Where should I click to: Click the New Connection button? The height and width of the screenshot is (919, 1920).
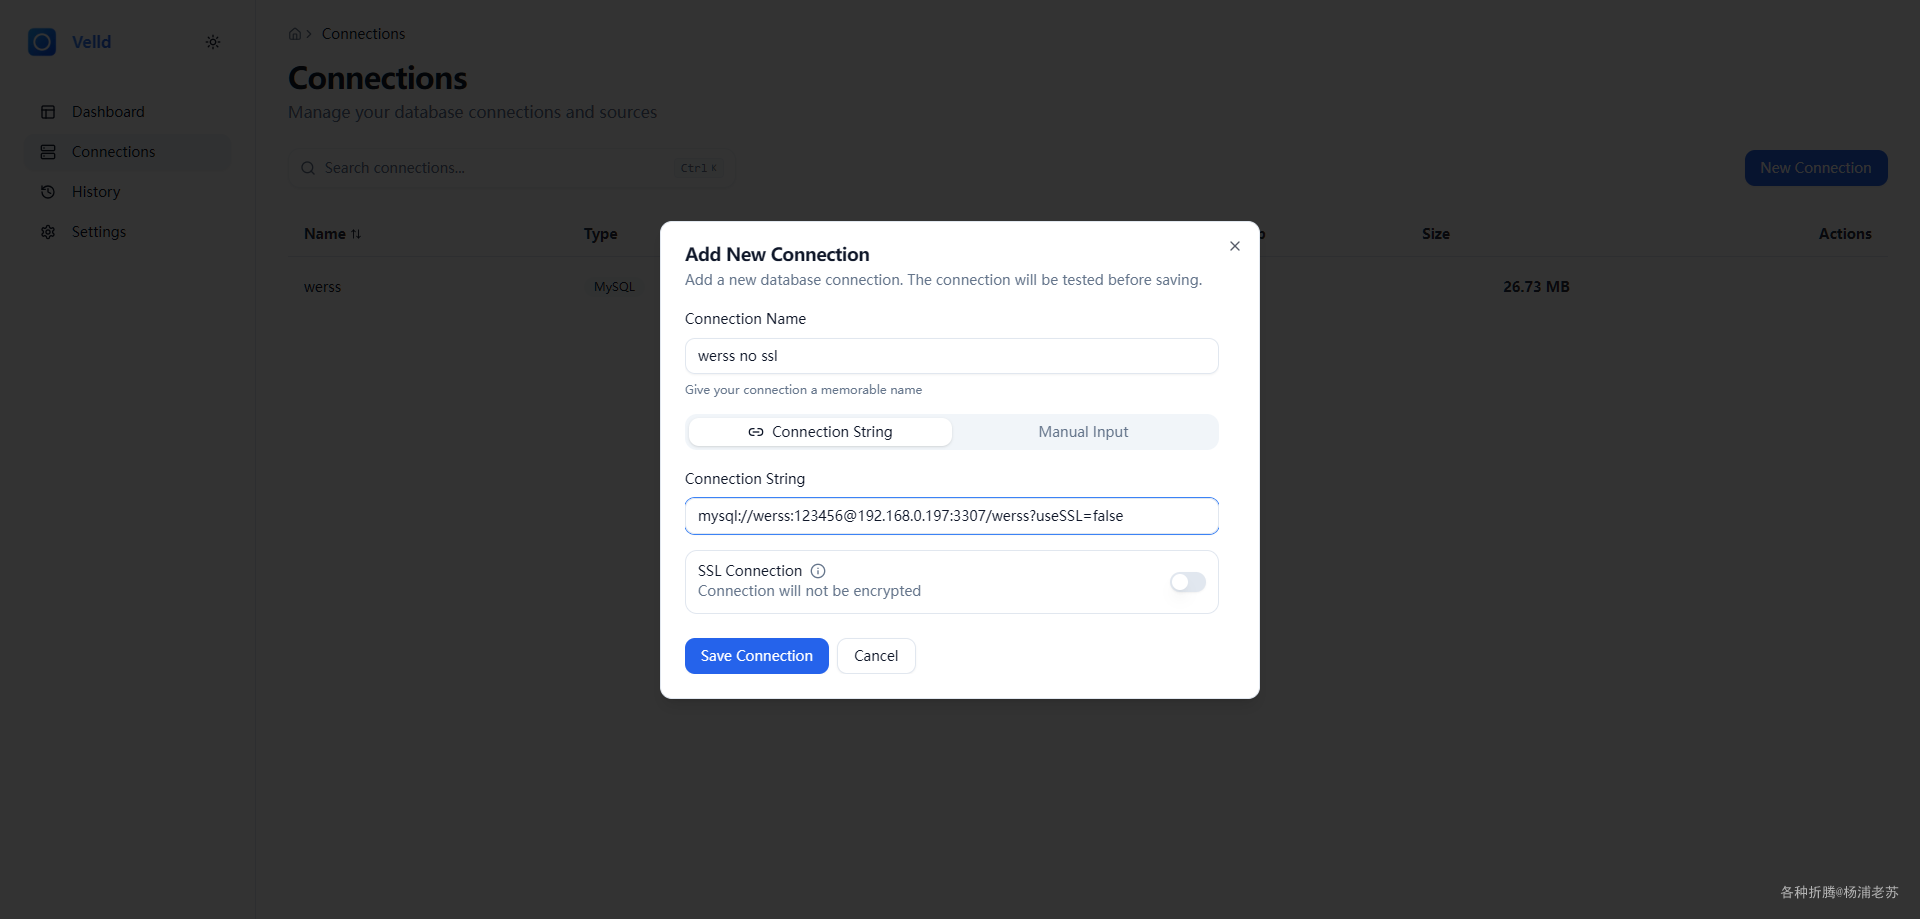(1815, 168)
